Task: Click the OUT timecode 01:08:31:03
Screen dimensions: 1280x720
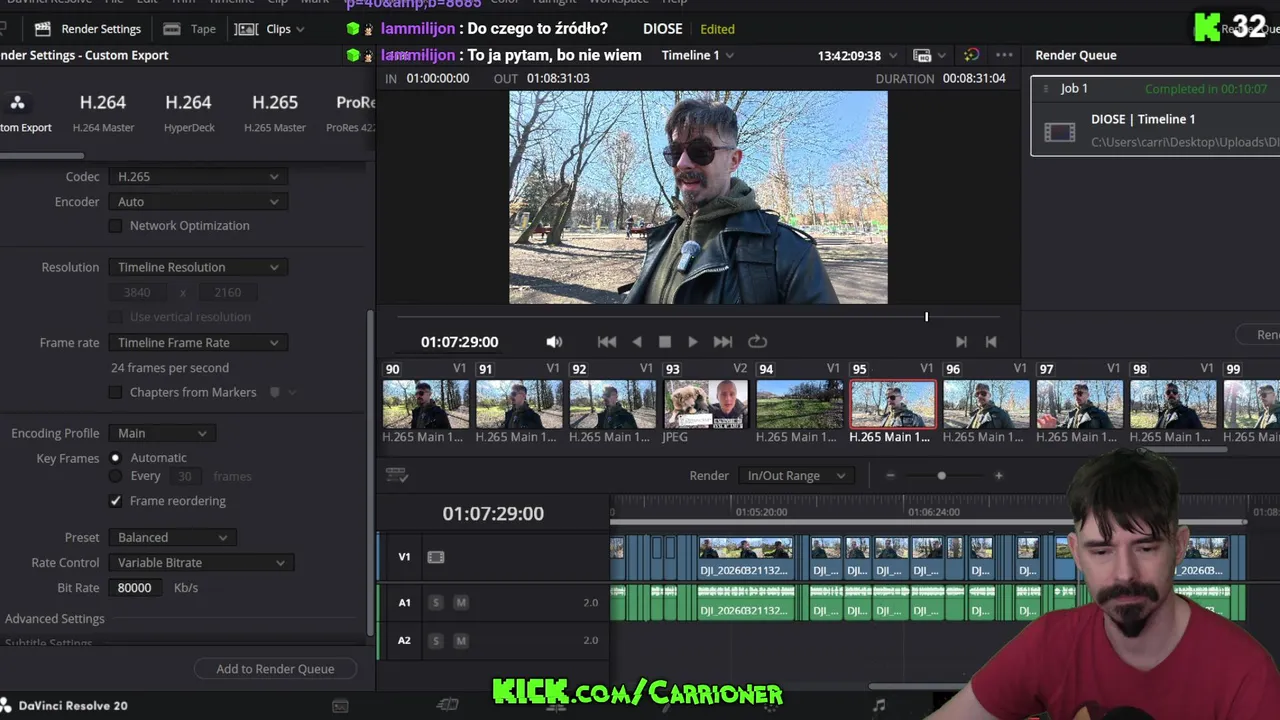Action: (x=558, y=78)
